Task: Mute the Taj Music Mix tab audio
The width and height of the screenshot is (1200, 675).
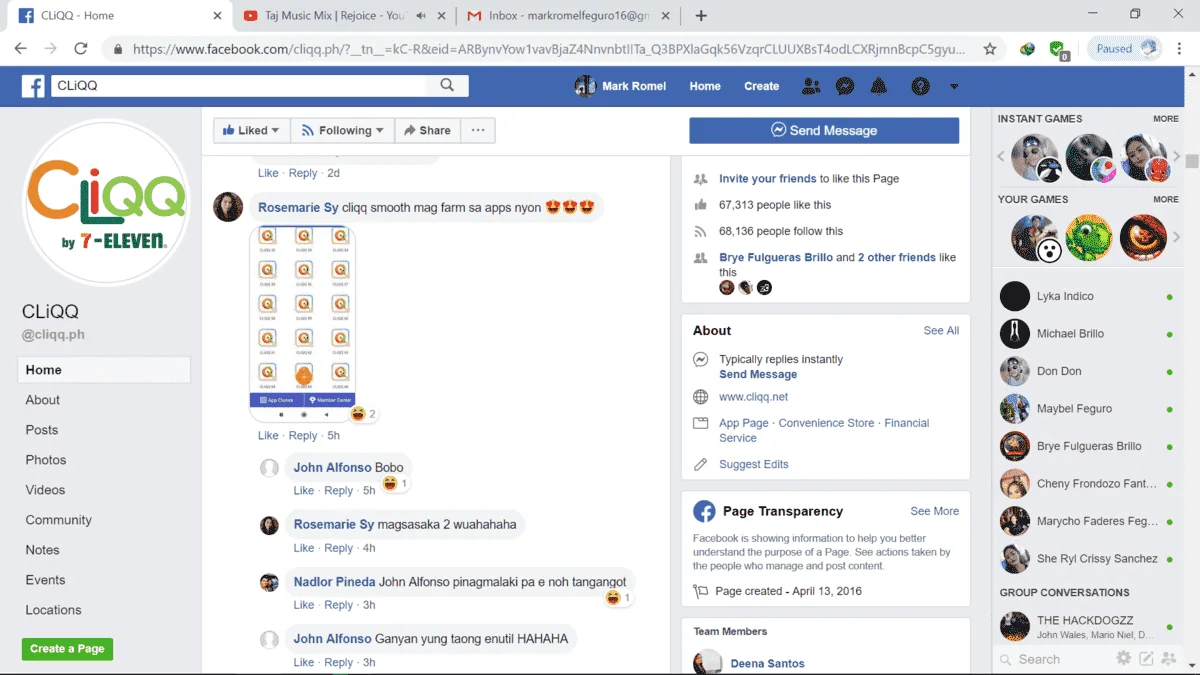Action: [421, 16]
